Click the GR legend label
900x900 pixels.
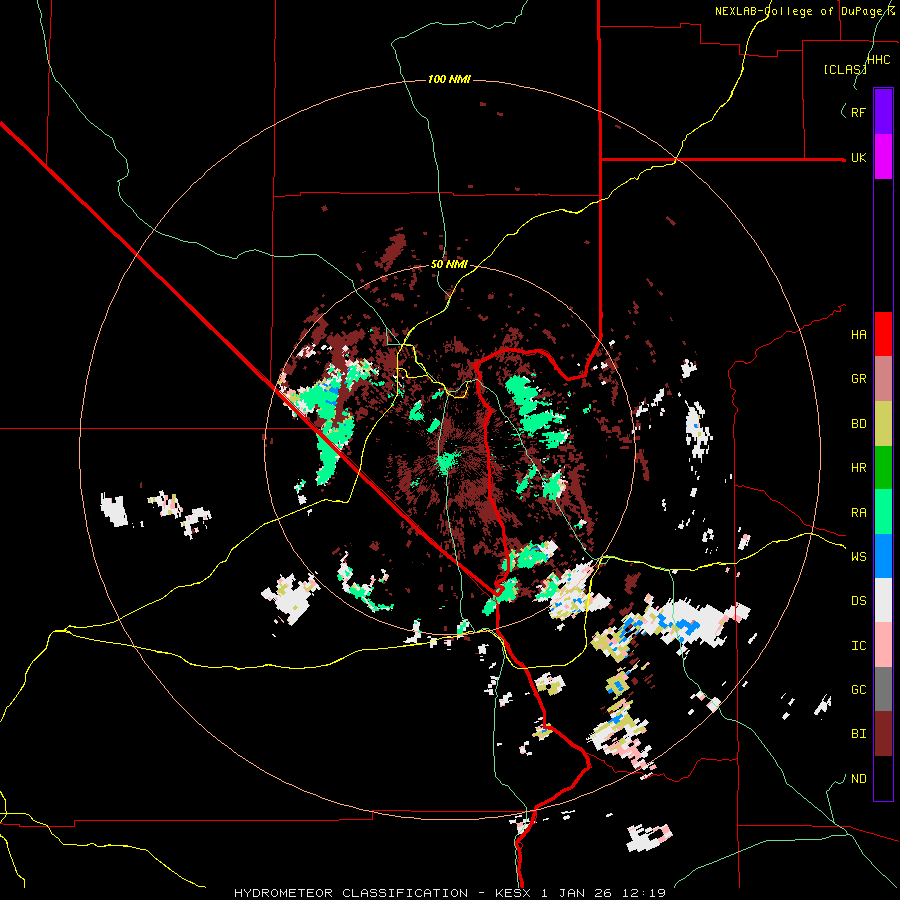point(858,379)
